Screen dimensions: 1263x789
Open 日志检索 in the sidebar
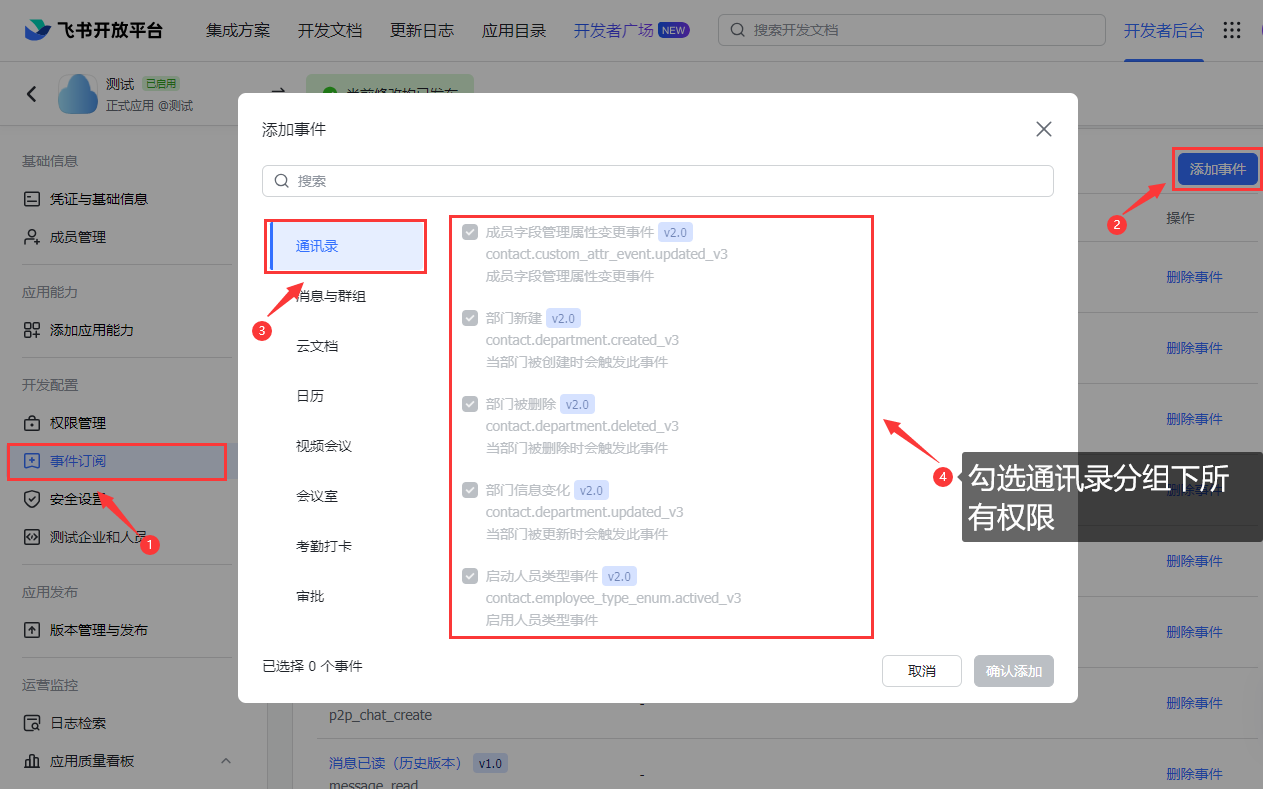(x=77, y=723)
